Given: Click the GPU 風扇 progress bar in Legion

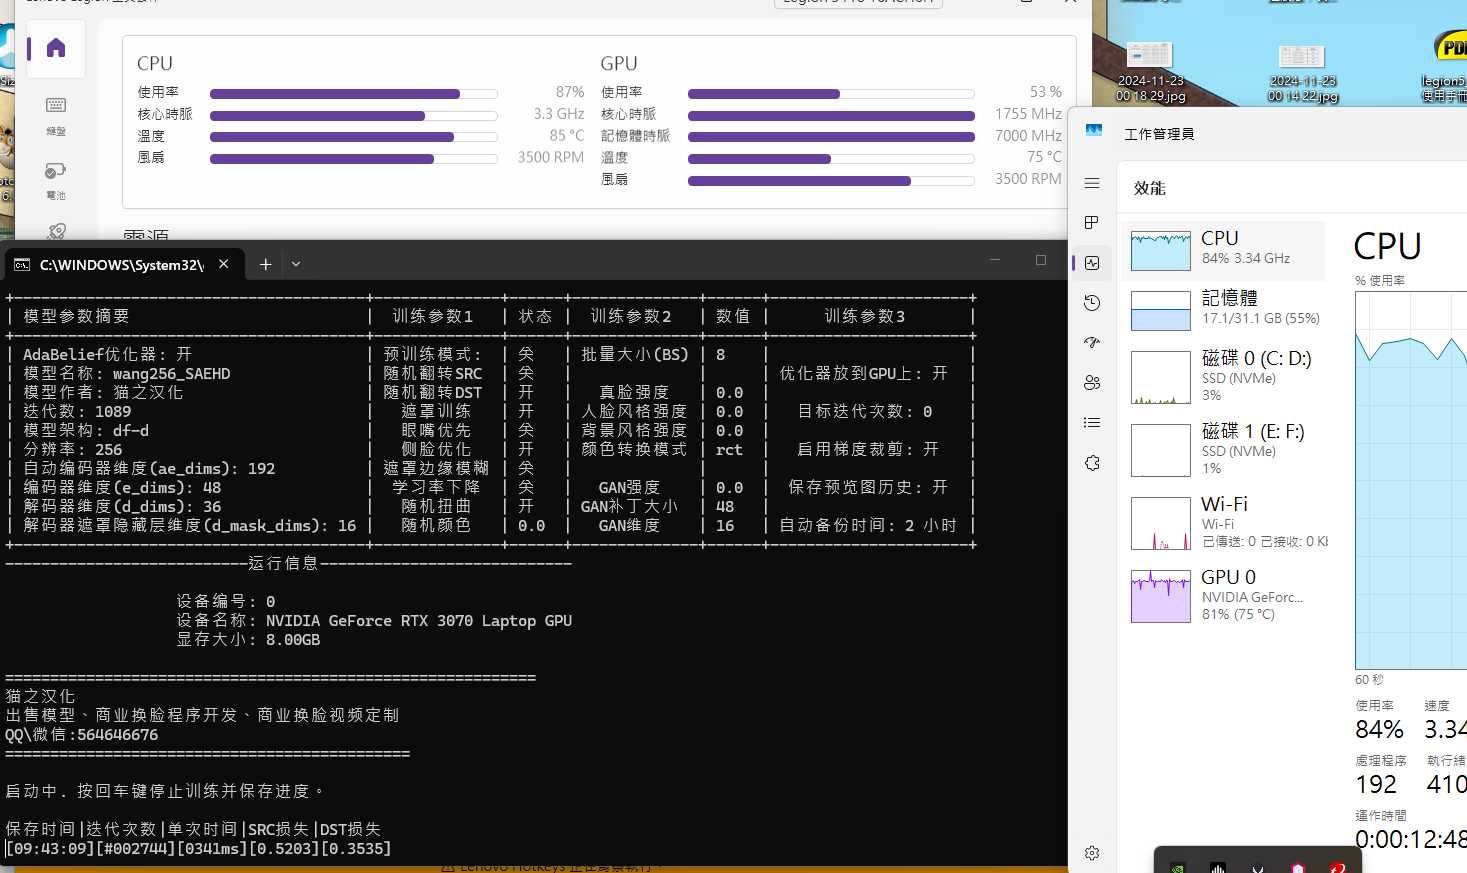Looking at the screenshot, I should point(831,181).
